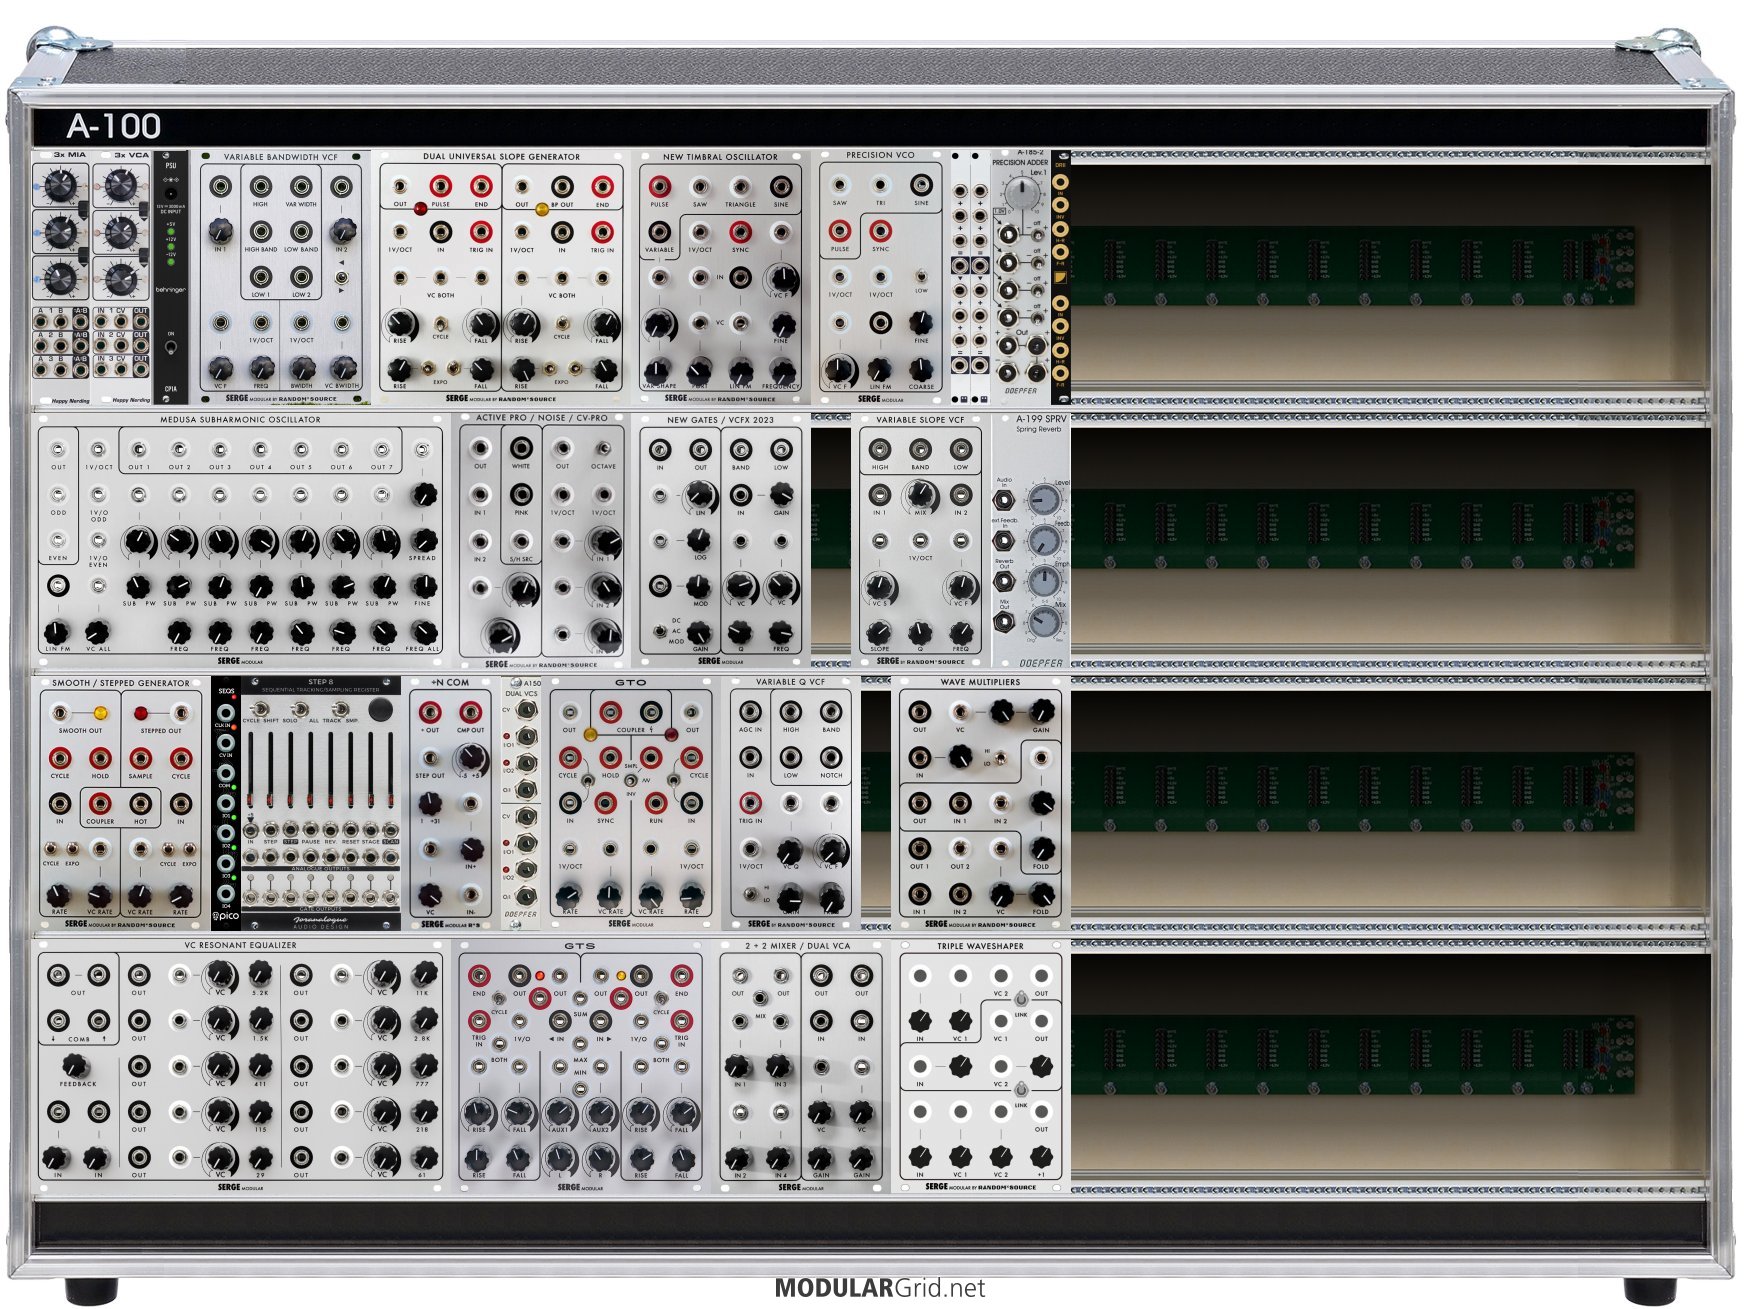Screen dimensions: 1762x1309
Task: Click the New Timbral Oscillator SINE jack
Action: click(781, 187)
